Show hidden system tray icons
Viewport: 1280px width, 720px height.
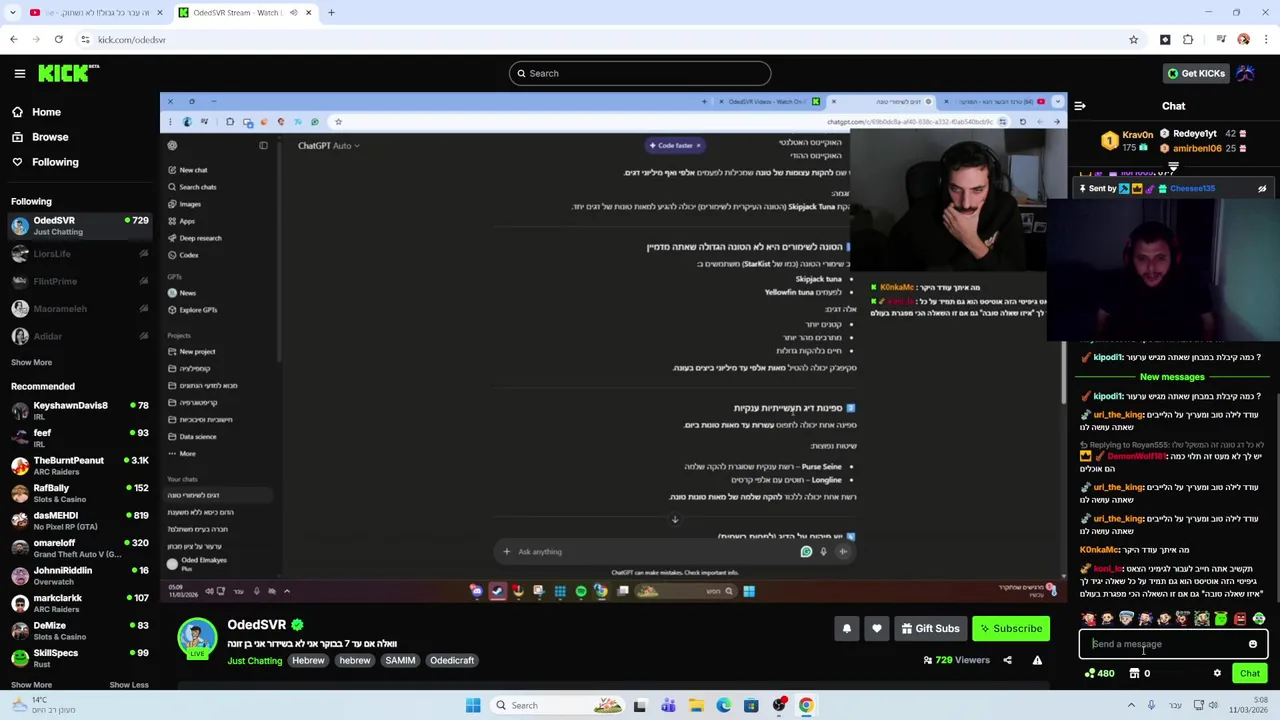point(1131,705)
